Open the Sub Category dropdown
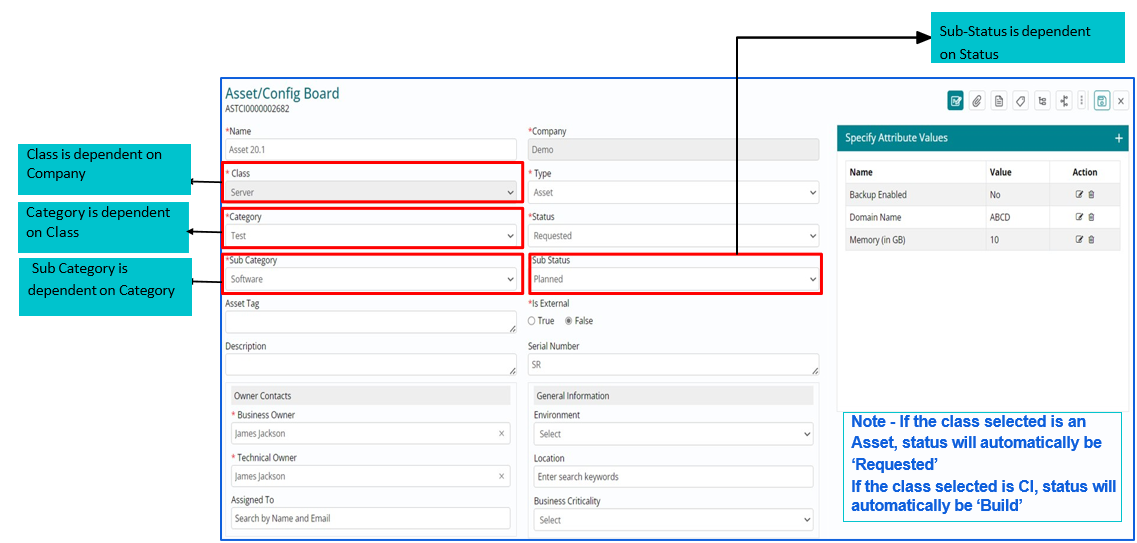The width and height of the screenshot is (1137, 543). click(x=371, y=280)
